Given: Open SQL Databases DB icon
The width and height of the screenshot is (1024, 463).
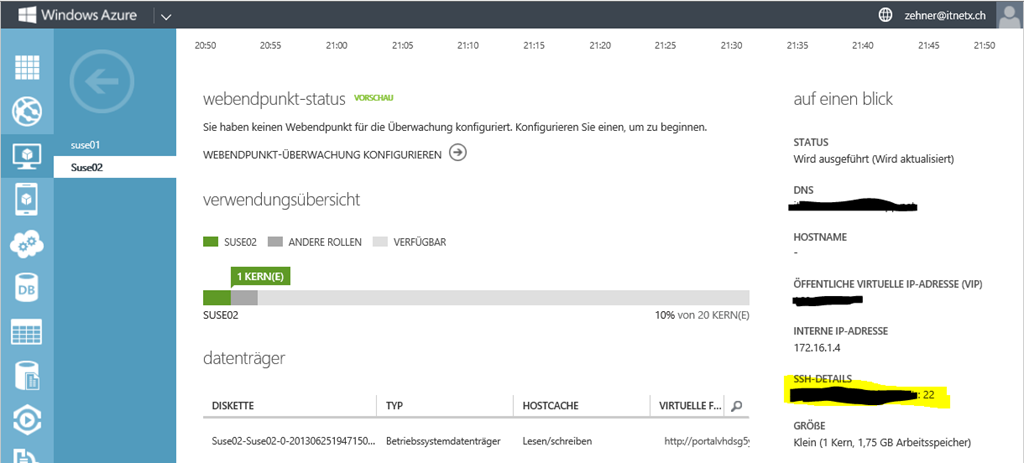Looking at the screenshot, I should coord(26,288).
